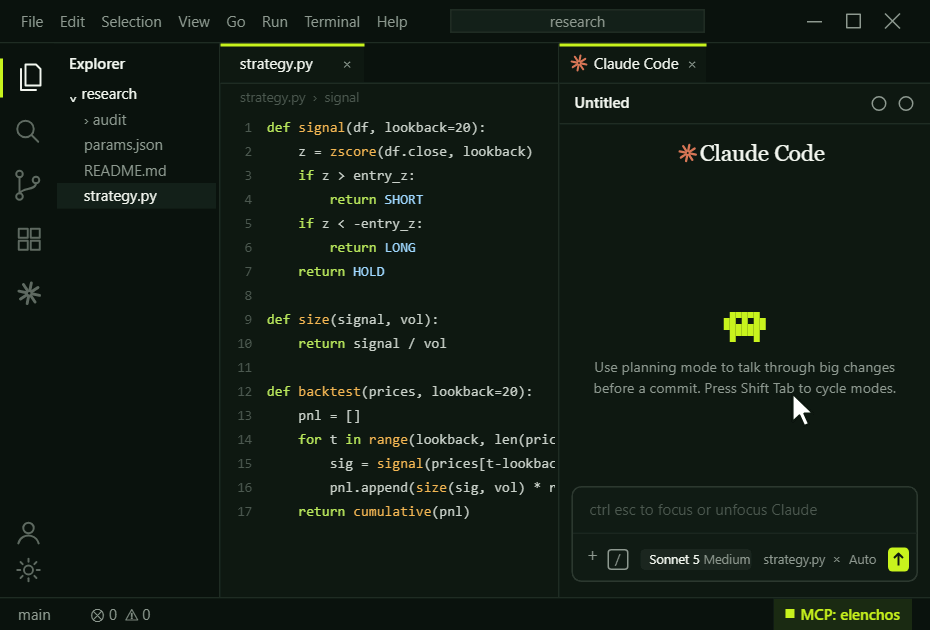
Task: Click the plus attach icon in chat
Action: point(592,556)
